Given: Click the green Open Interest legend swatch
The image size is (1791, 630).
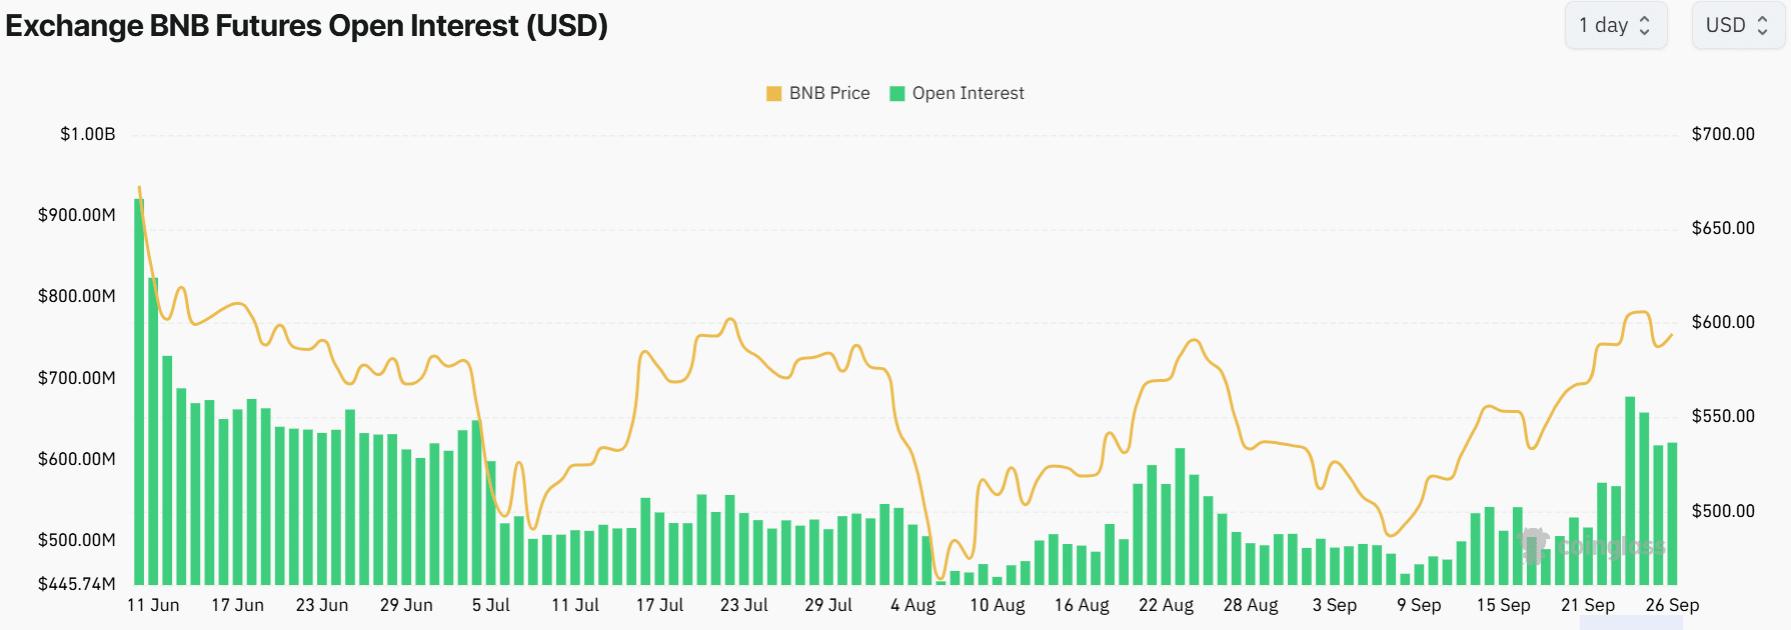Looking at the screenshot, I should (x=897, y=94).
